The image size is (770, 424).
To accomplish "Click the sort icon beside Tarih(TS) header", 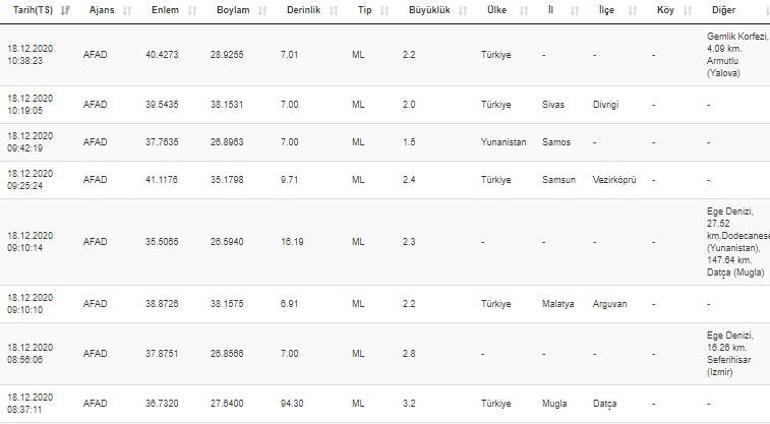I will (x=66, y=9).
